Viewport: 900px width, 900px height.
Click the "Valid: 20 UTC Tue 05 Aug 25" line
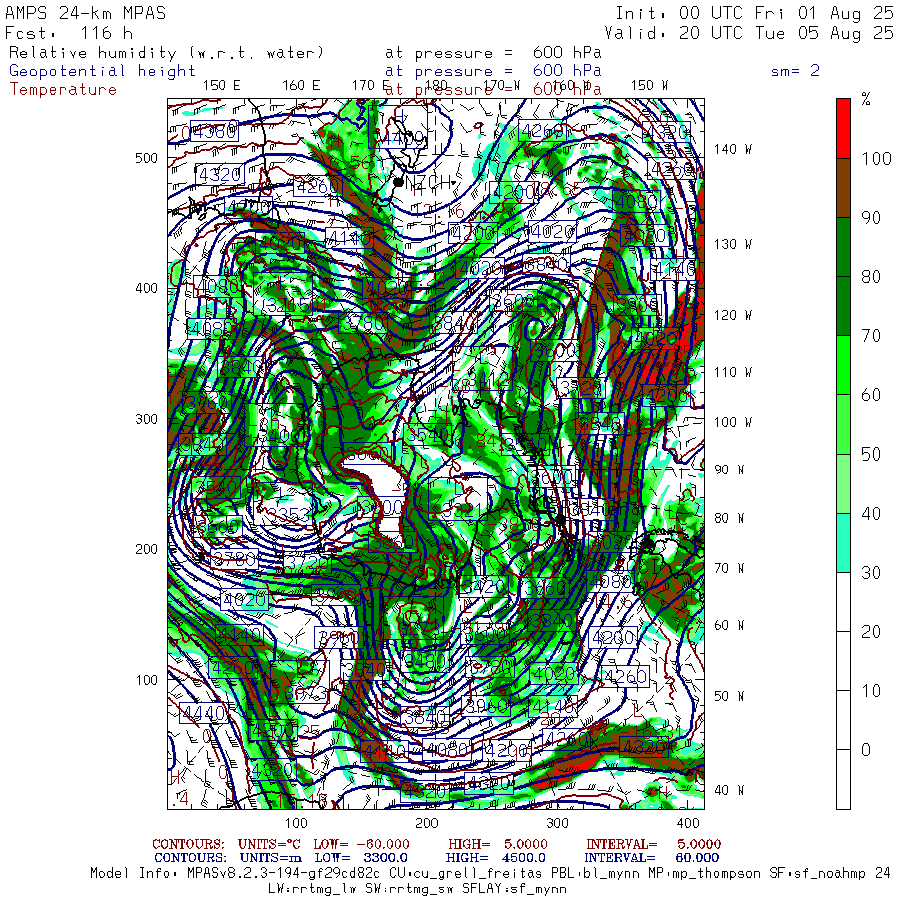click(748, 33)
